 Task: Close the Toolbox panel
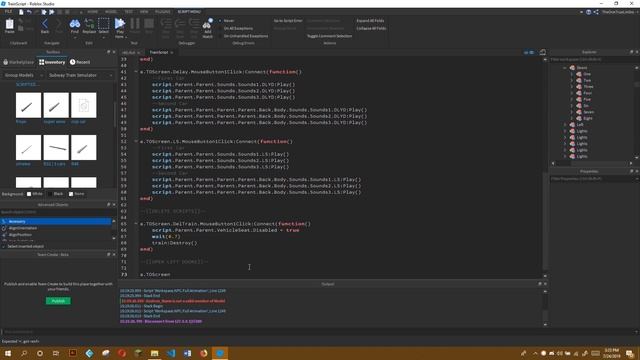point(114,52)
